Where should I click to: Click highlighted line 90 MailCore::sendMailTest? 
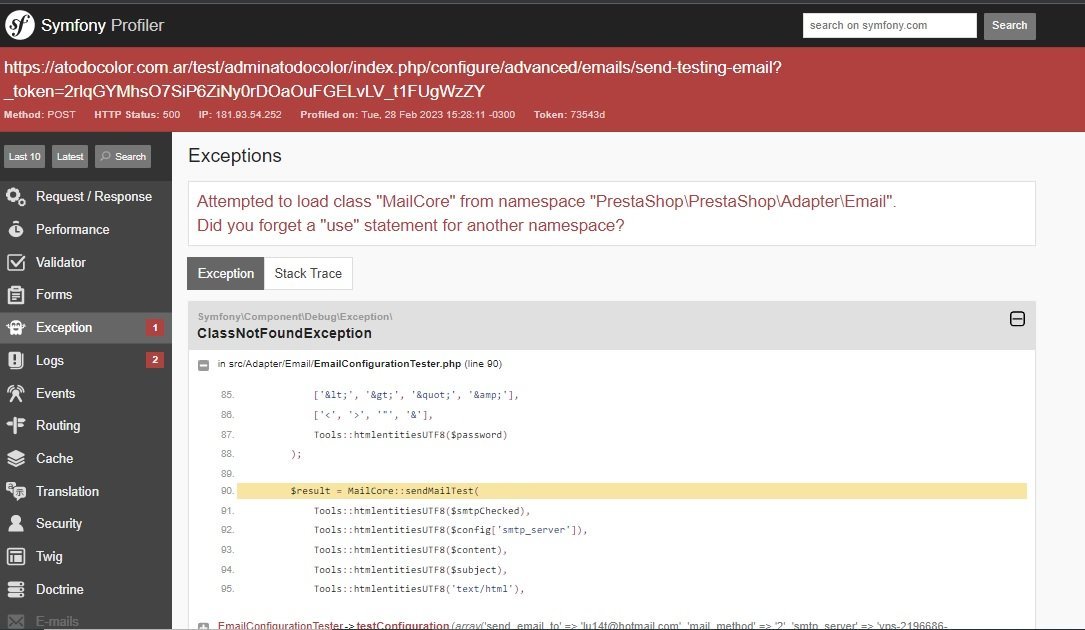click(x=631, y=491)
